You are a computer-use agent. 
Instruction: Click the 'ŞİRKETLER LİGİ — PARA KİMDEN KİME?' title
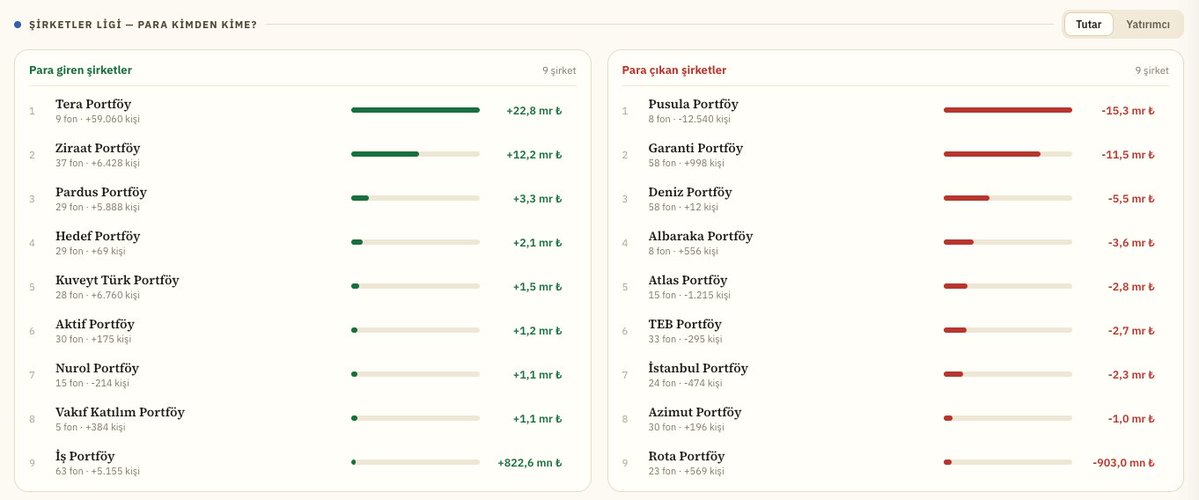click(143, 24)
